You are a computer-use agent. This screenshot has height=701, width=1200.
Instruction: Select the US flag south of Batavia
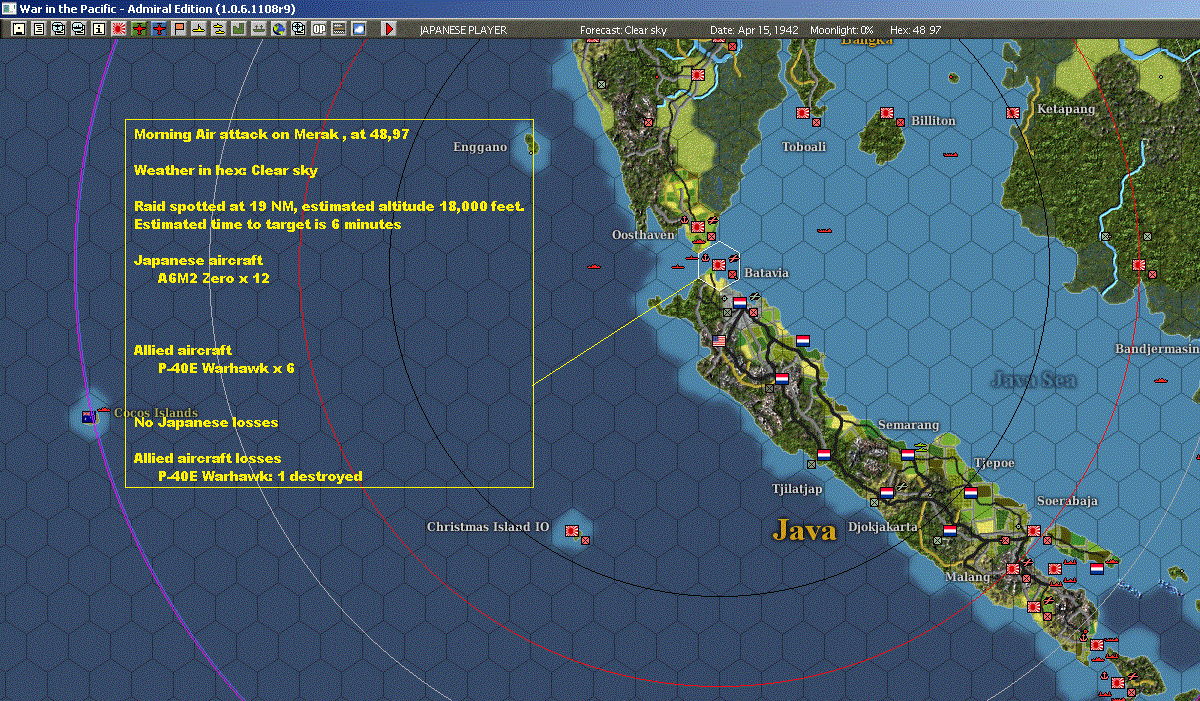click(x=720, y=341)
